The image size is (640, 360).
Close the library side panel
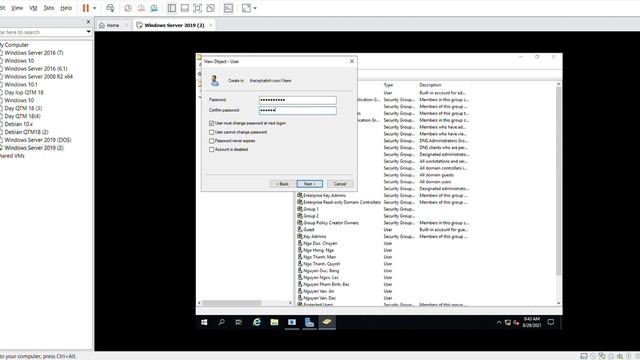89,22
